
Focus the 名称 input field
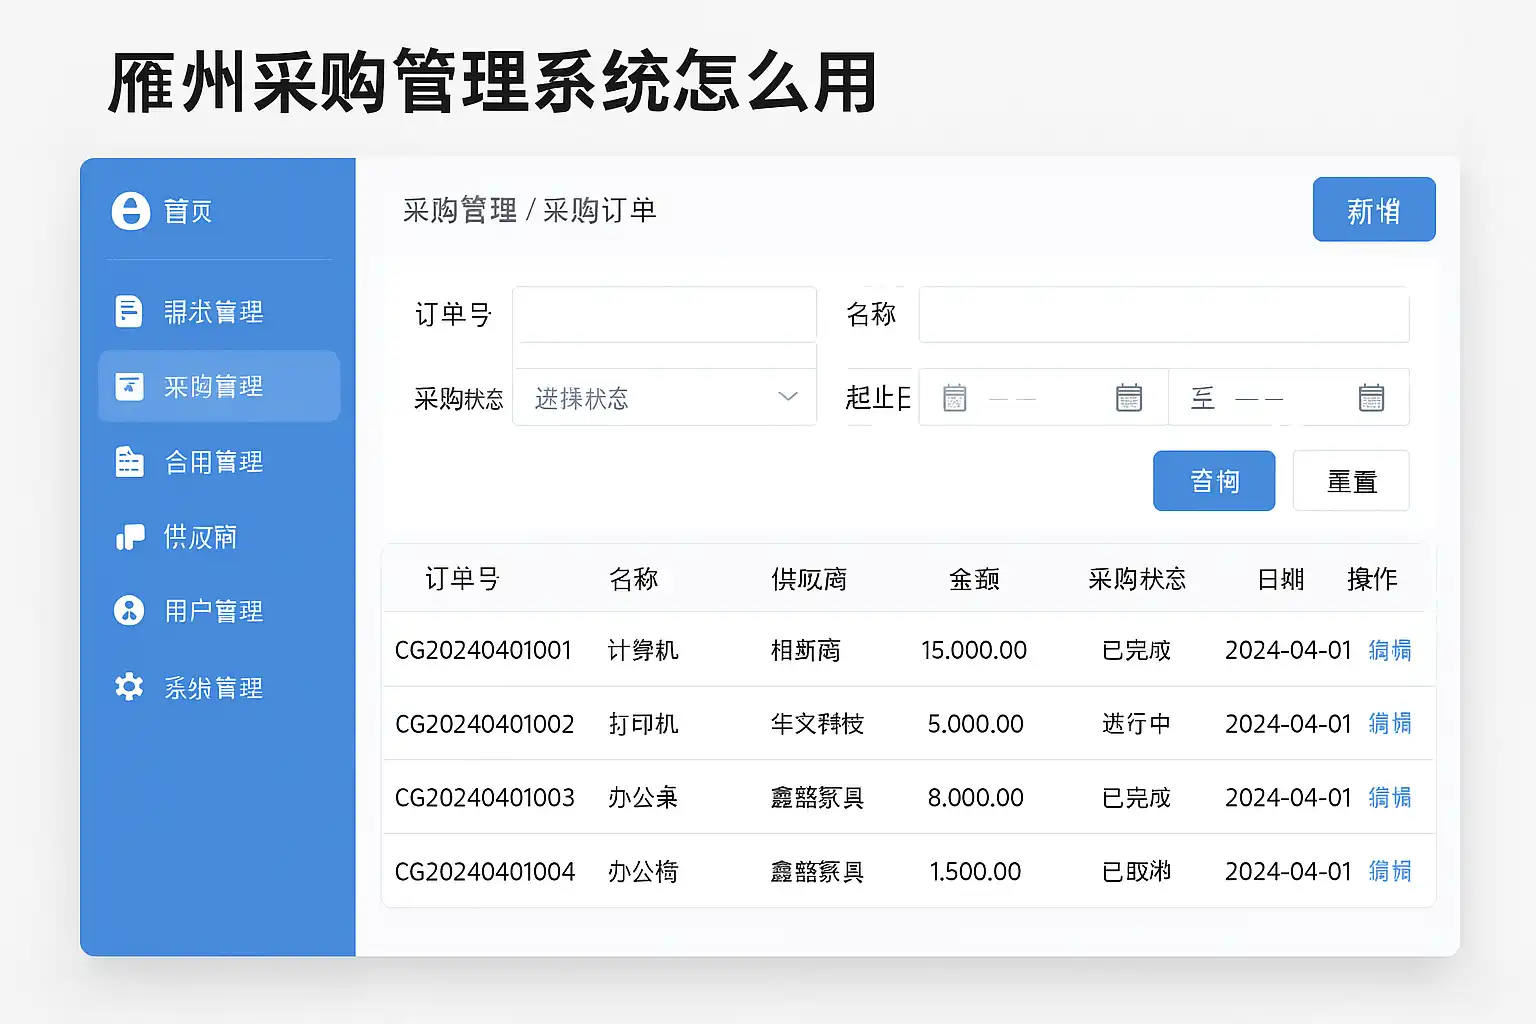1164,314
